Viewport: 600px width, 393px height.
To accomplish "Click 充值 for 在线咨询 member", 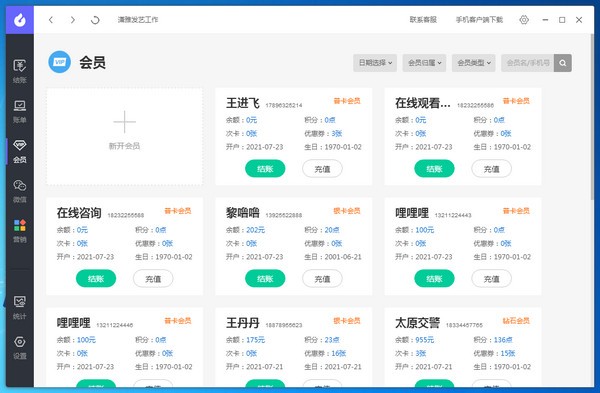I will tap(153, 279).
